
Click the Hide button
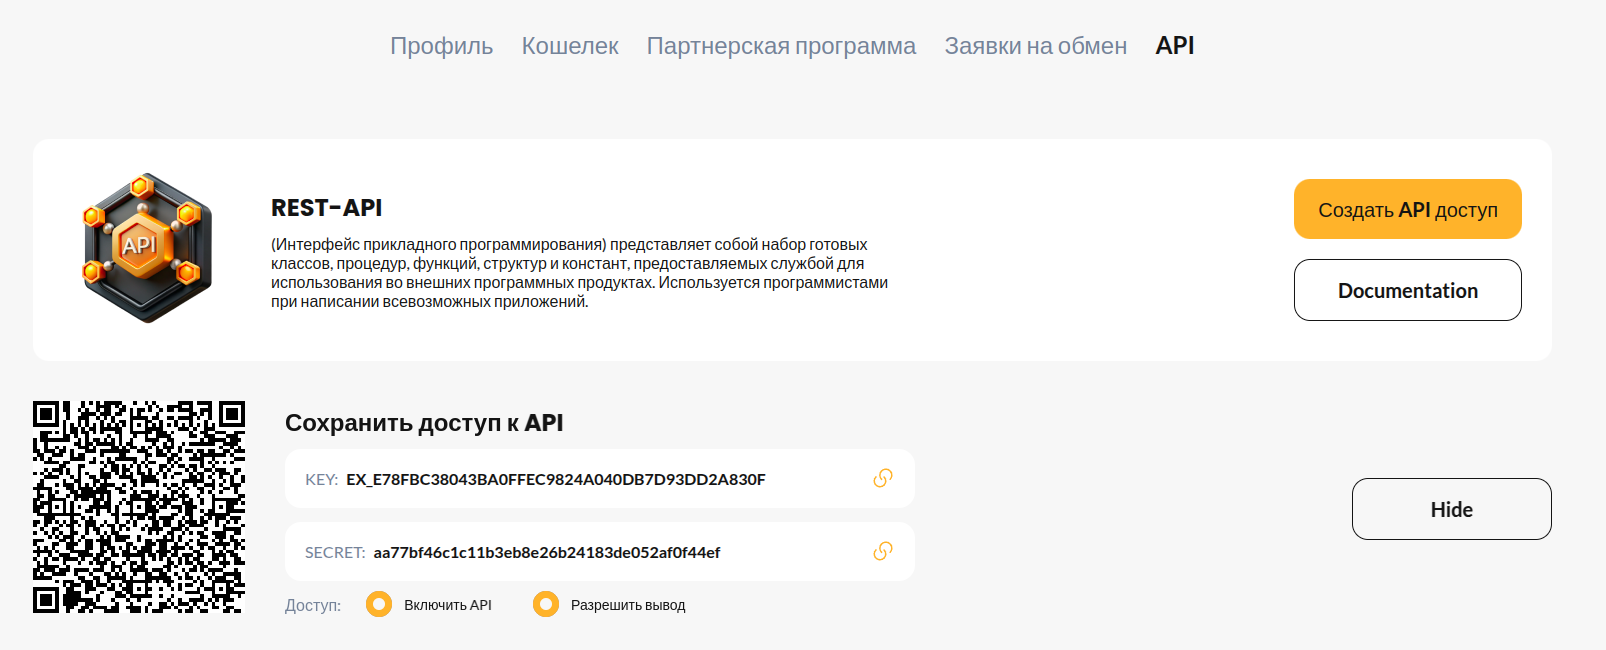[1452, 509]
